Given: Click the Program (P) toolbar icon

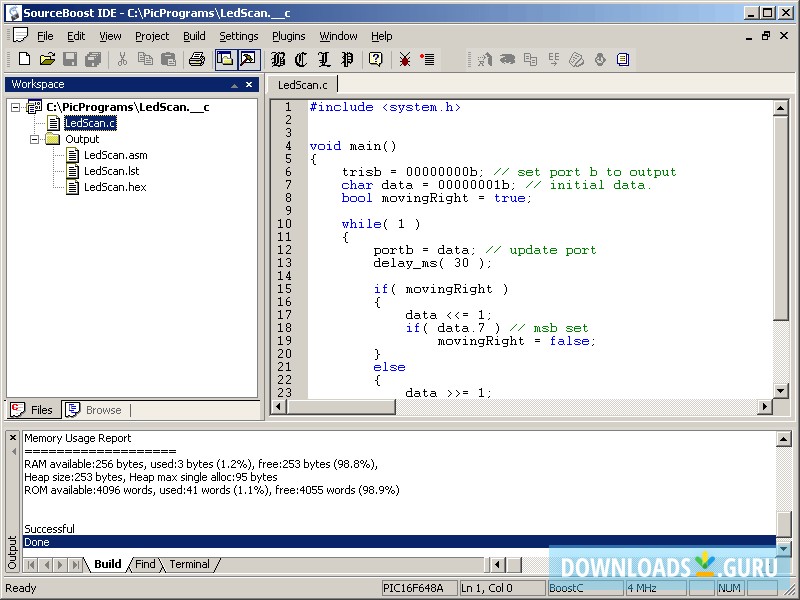Looking at the screenshot, I should 348,59.
